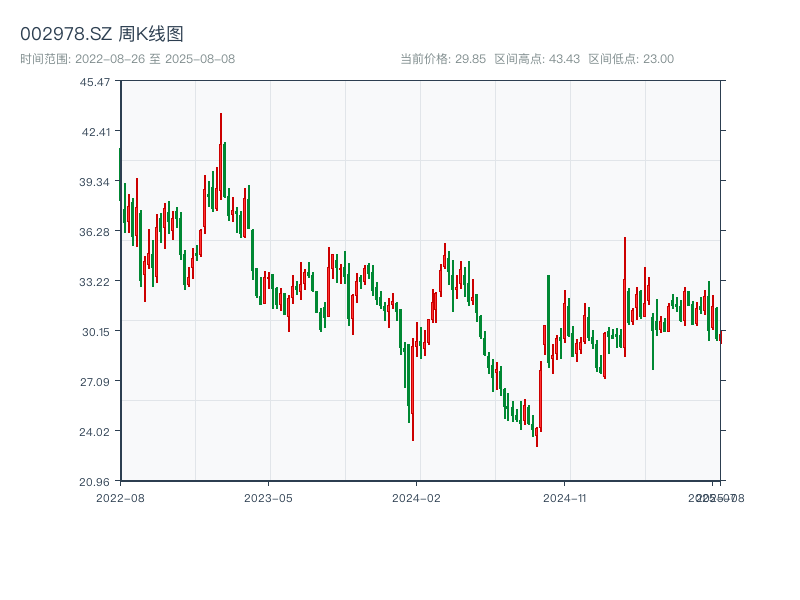Screen dimensions: 800x600
Task: Click the 区间低点 23.00 label
Action: coord(631,59)
